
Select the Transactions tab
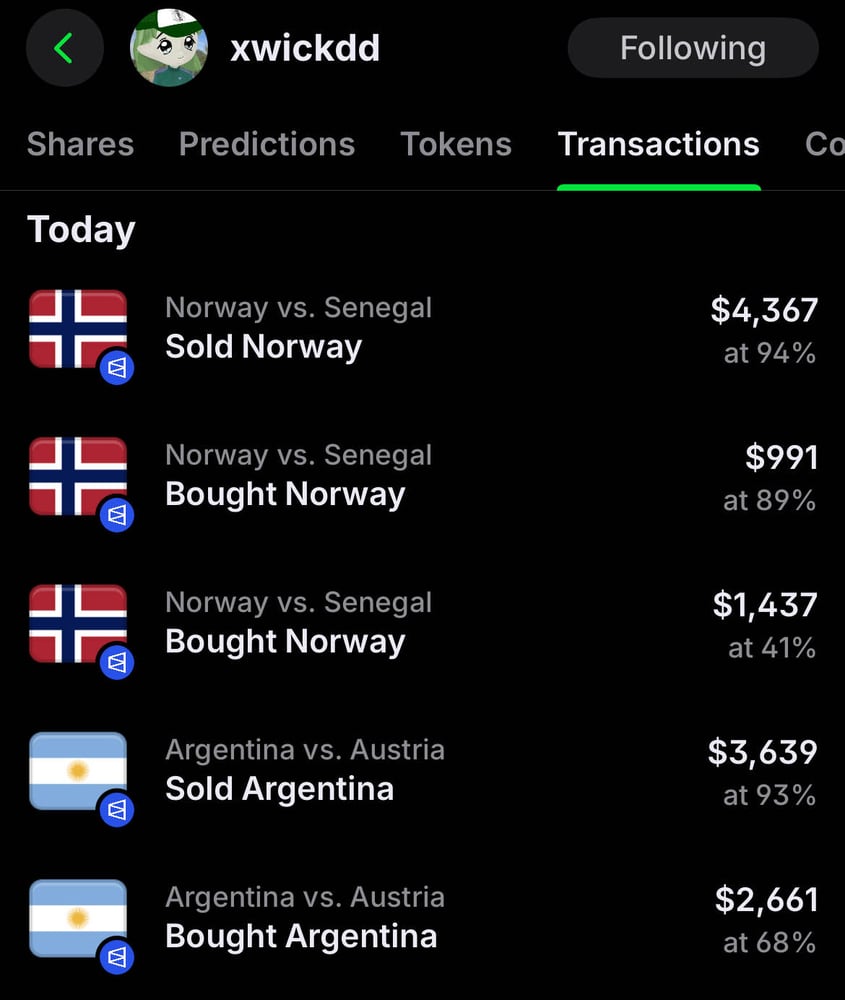click(658, 144)
